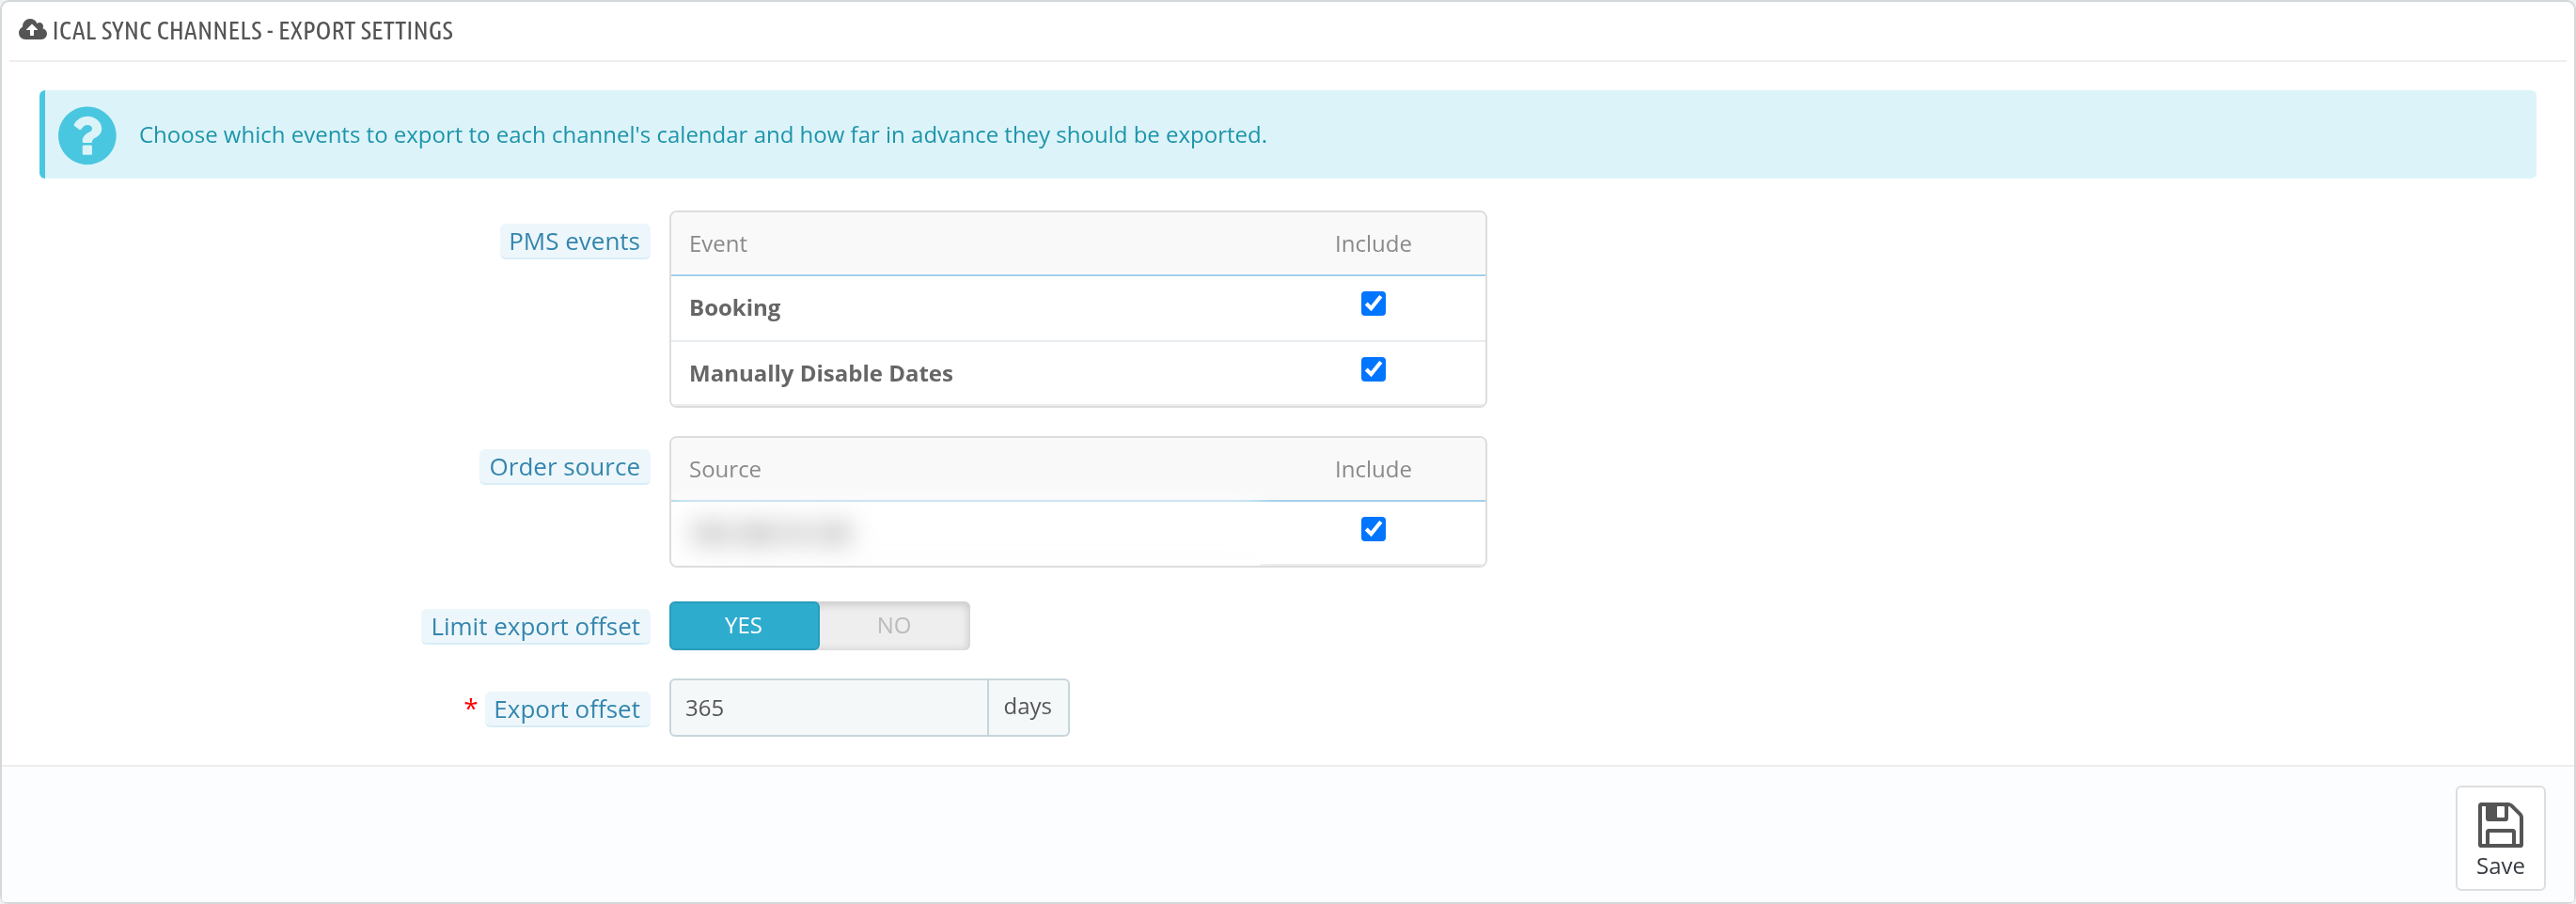Click the floppy disk Save icon

[2499, 825]
